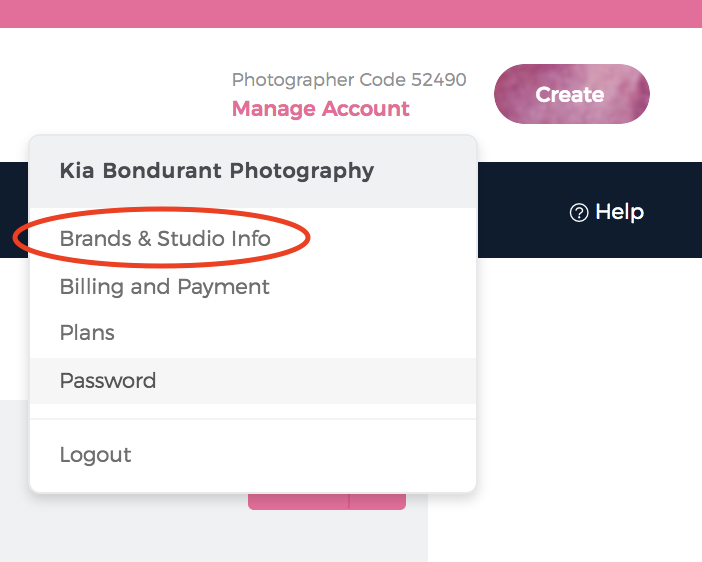
Task: Click the dark navy bar right of Help
Action: 675,210
